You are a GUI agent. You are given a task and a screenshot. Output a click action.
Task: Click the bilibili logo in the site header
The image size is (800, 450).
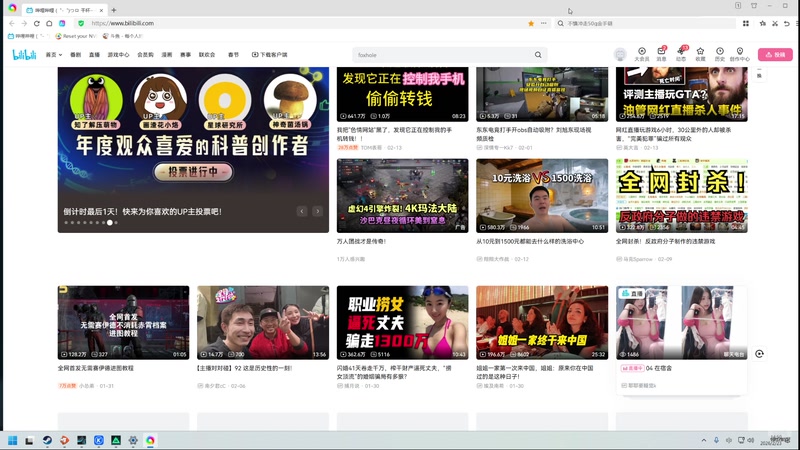[x=24, y=55]
